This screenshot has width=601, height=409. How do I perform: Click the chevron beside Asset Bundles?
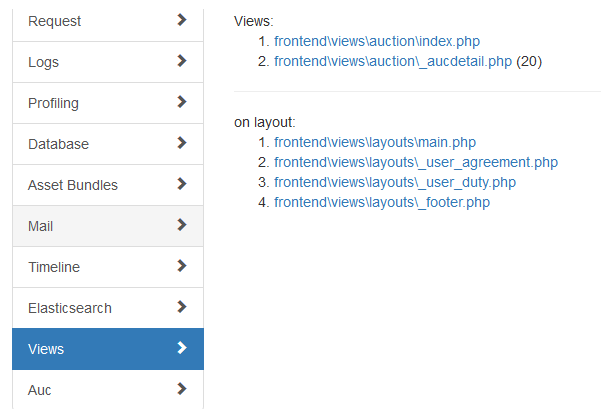pos(181,184)
